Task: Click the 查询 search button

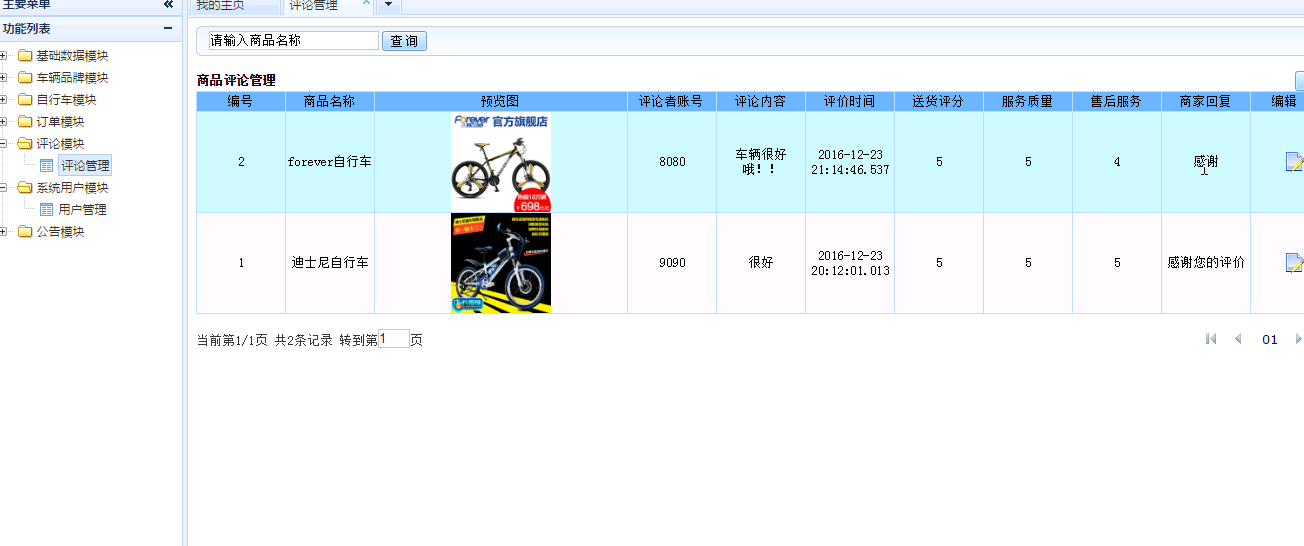Action: 404,41
